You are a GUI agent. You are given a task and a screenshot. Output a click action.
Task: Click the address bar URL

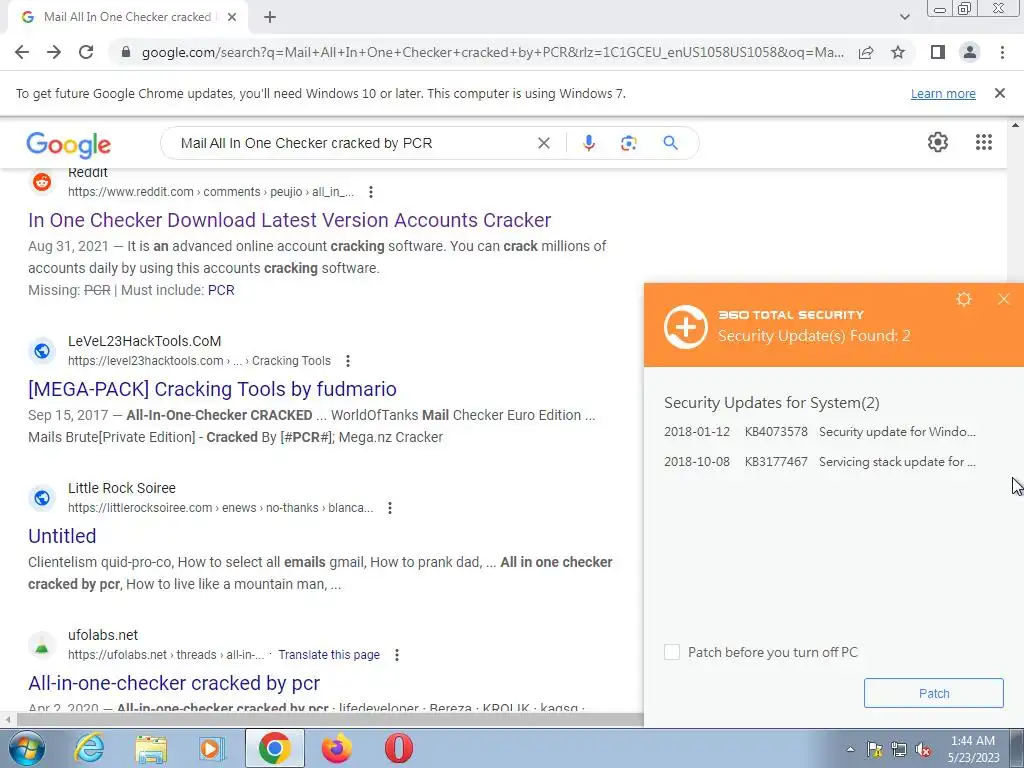[492, 52]
